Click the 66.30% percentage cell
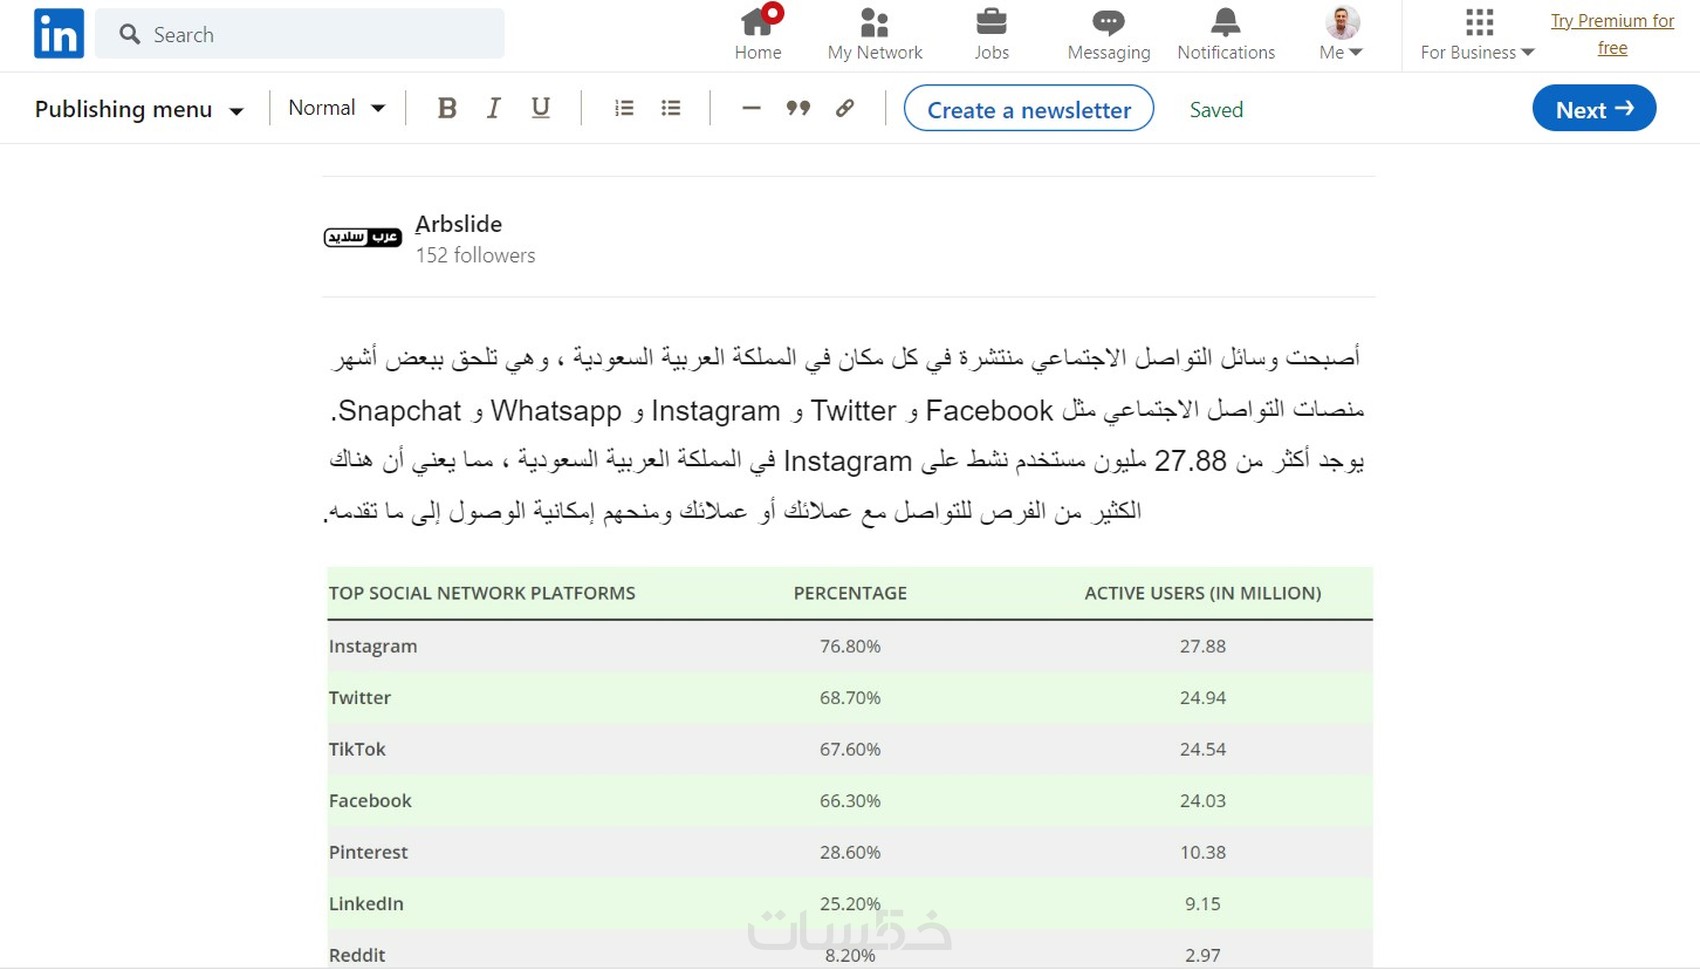This screenshot has width=1700, height=970. point(850,801)
